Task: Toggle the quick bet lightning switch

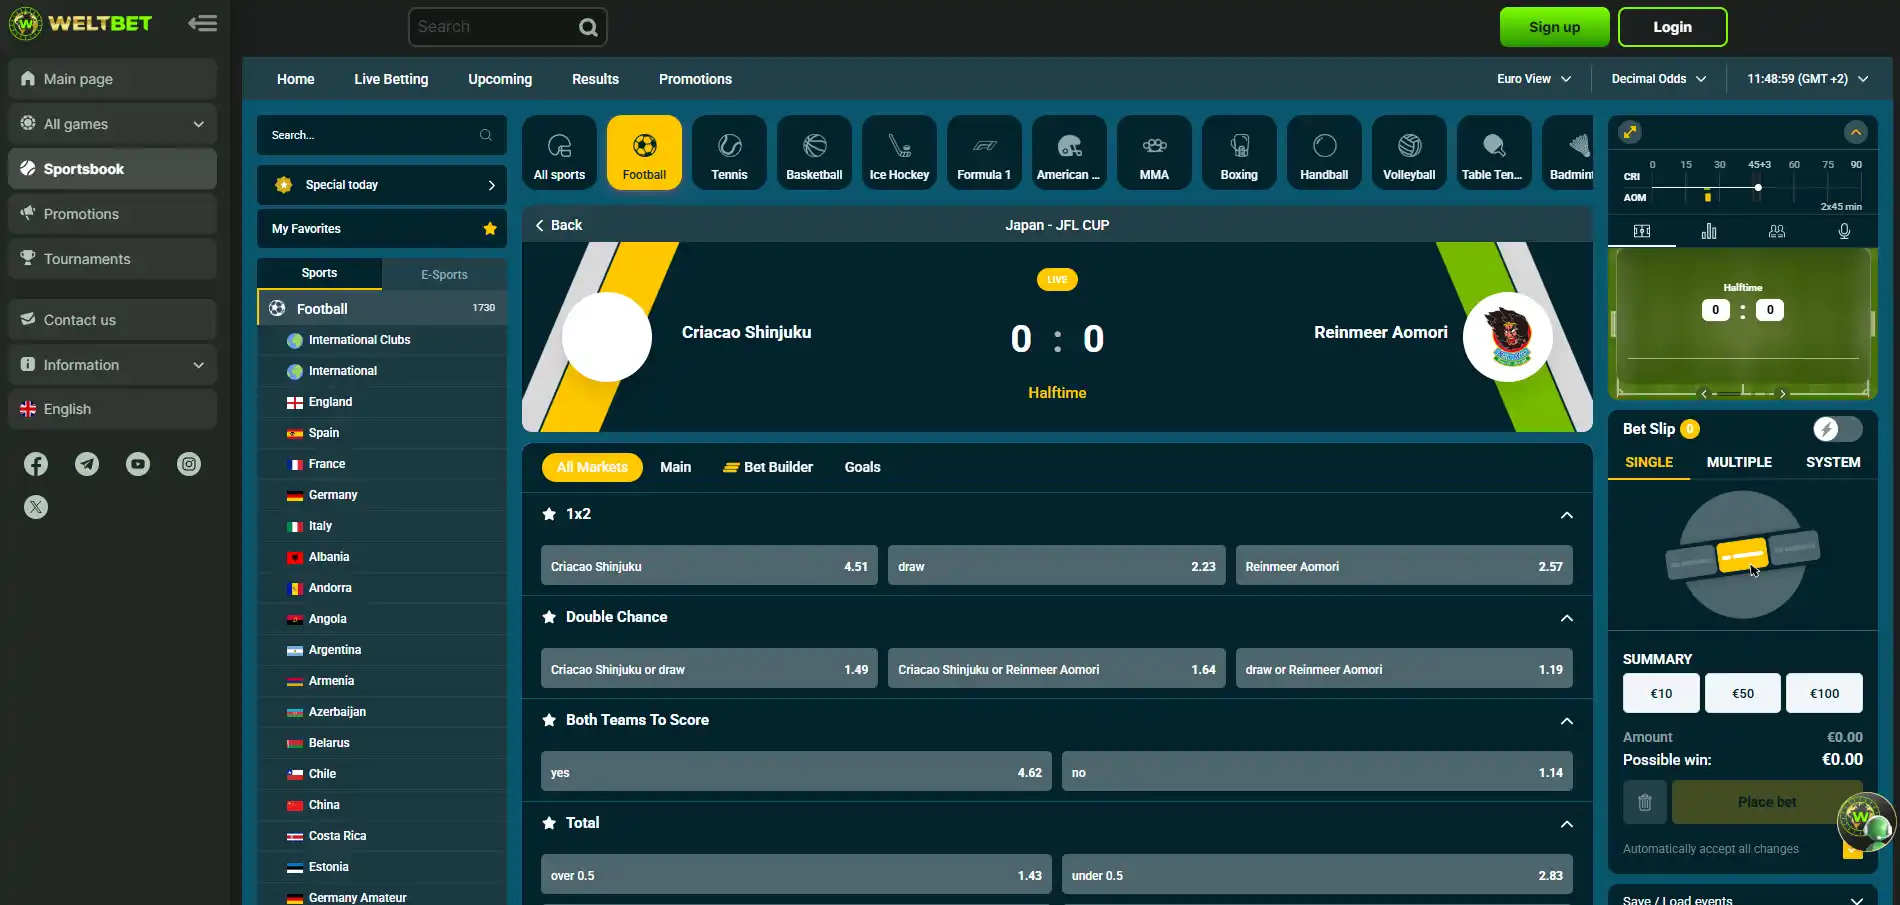Action: [x=1837, y=429]
